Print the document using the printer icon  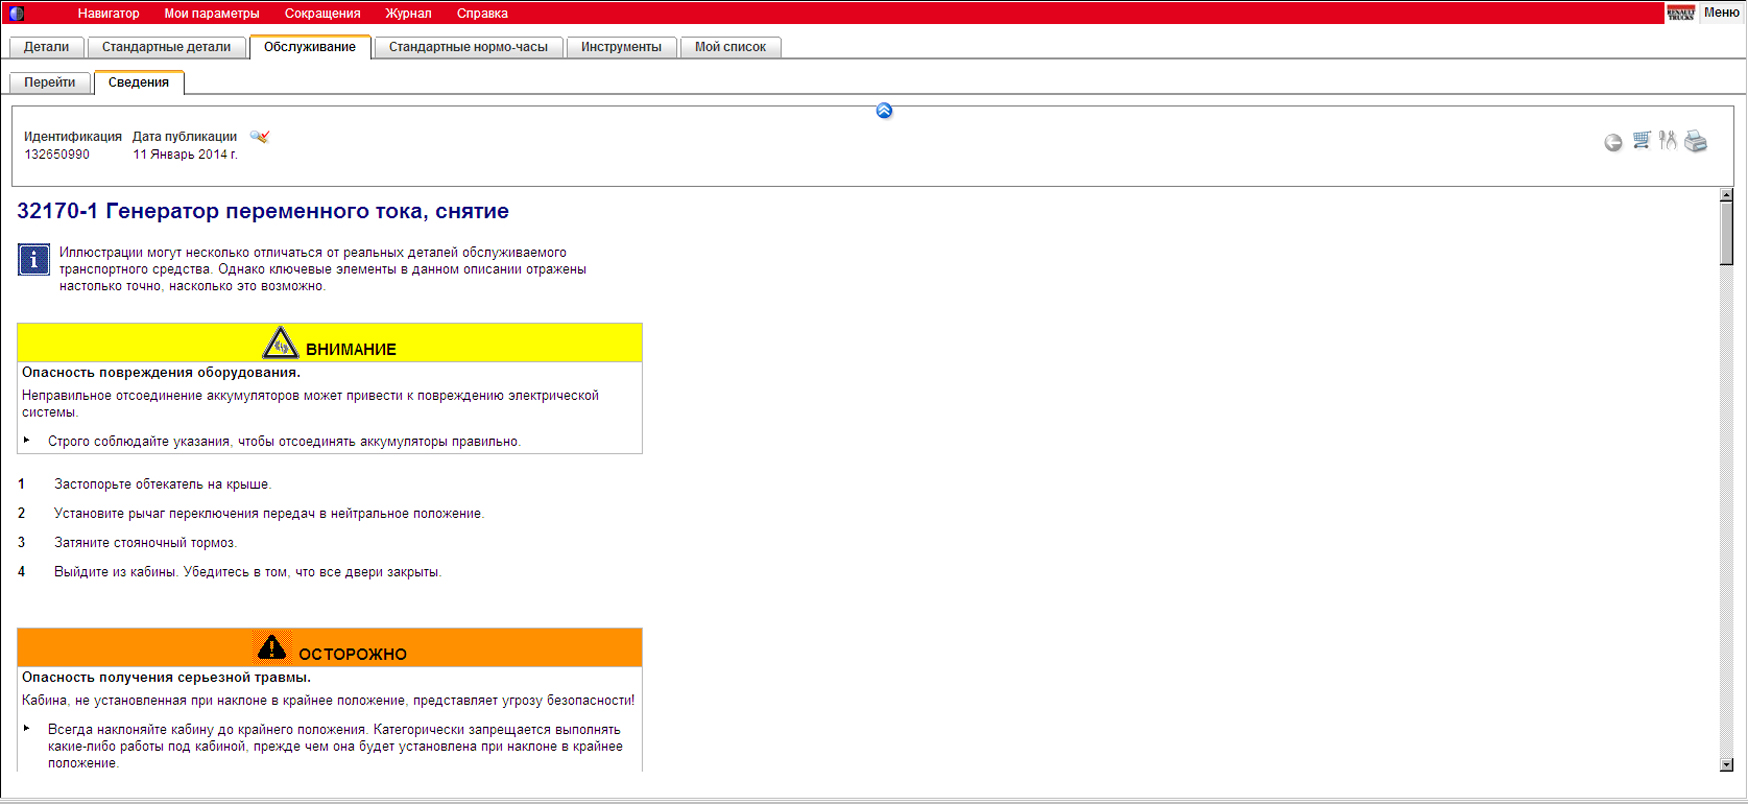point(1696,142)
